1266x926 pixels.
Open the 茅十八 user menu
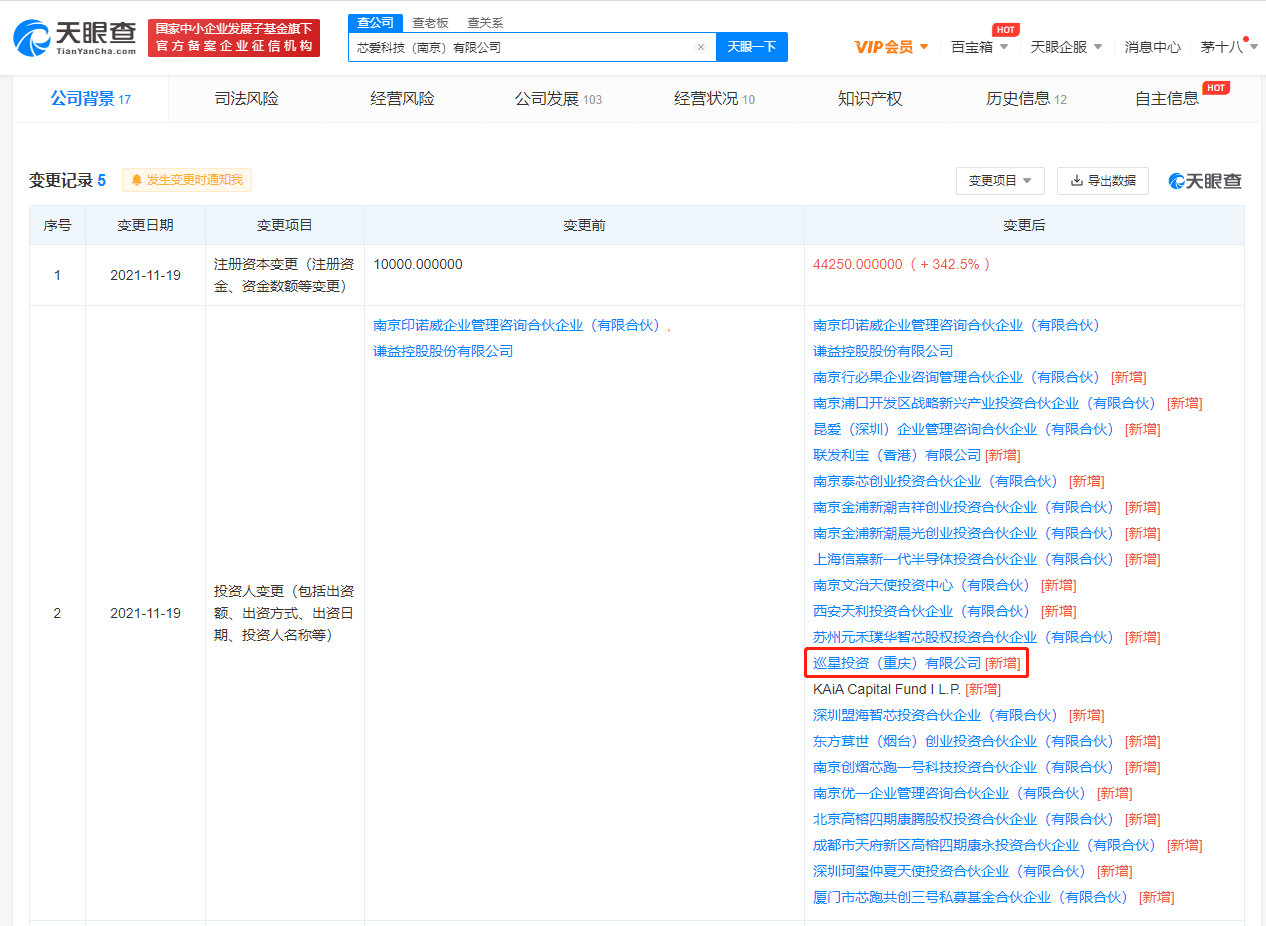(1228, 47)
